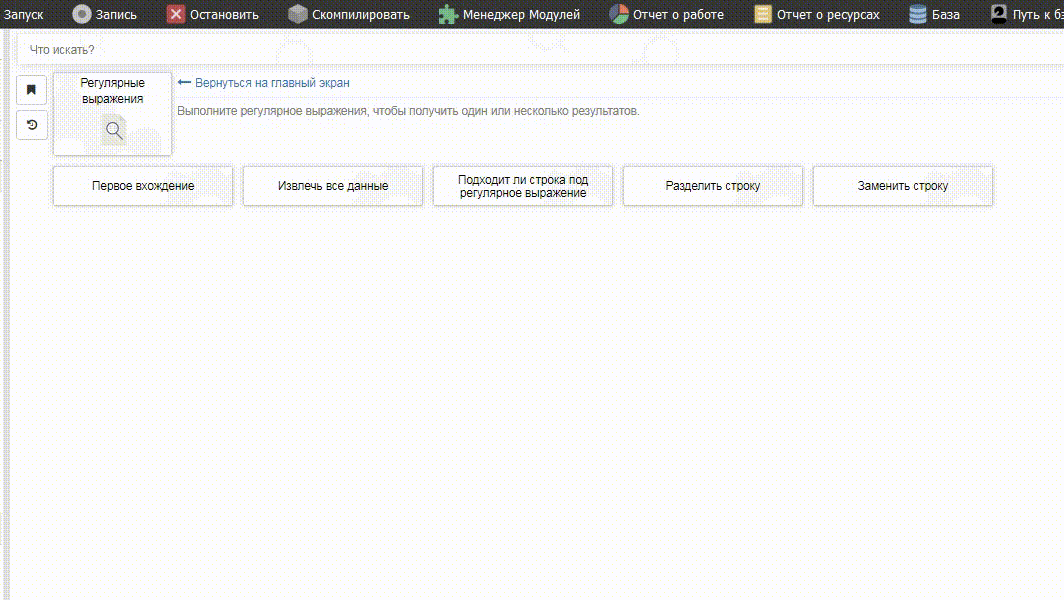Click the back arrow near Вернуться

point(184,82)
